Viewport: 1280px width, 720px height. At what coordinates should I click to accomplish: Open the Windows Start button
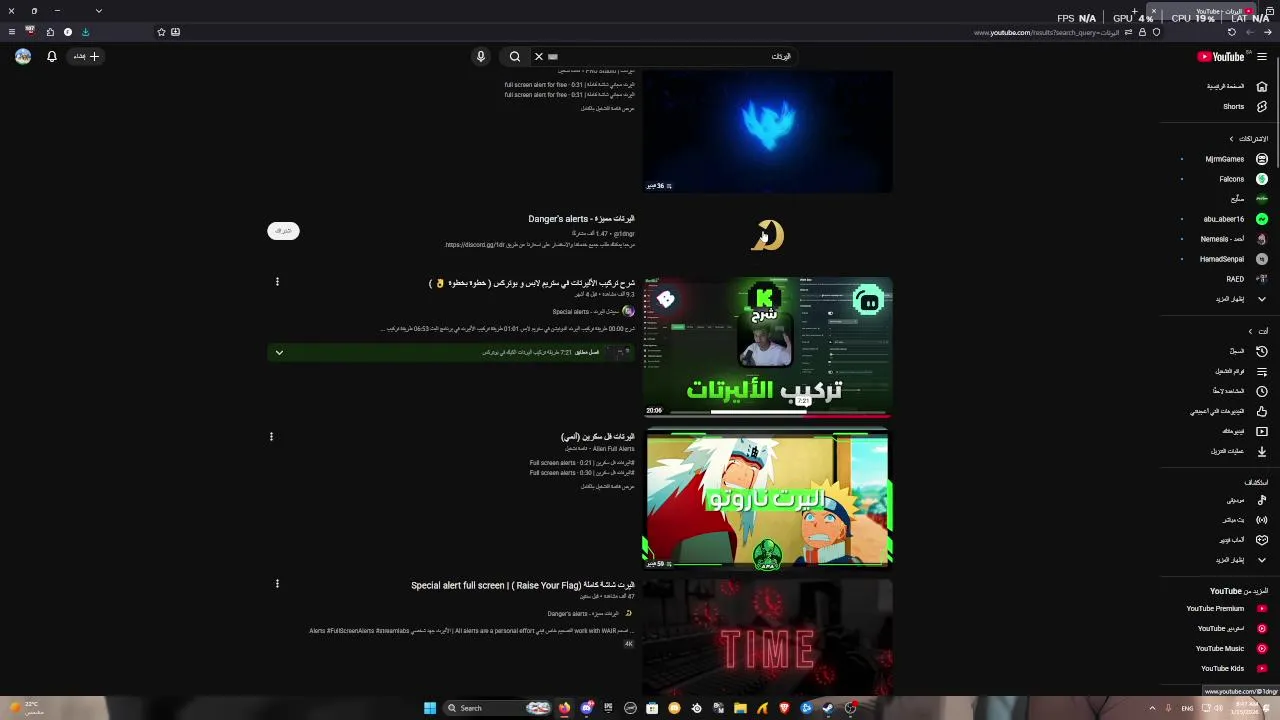coord(430,708)
